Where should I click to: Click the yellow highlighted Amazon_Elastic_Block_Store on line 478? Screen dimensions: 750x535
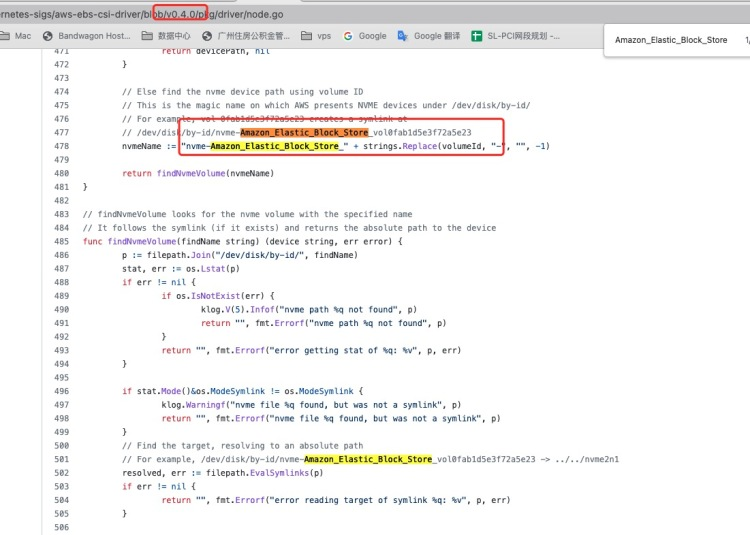(x=275, y=146)
